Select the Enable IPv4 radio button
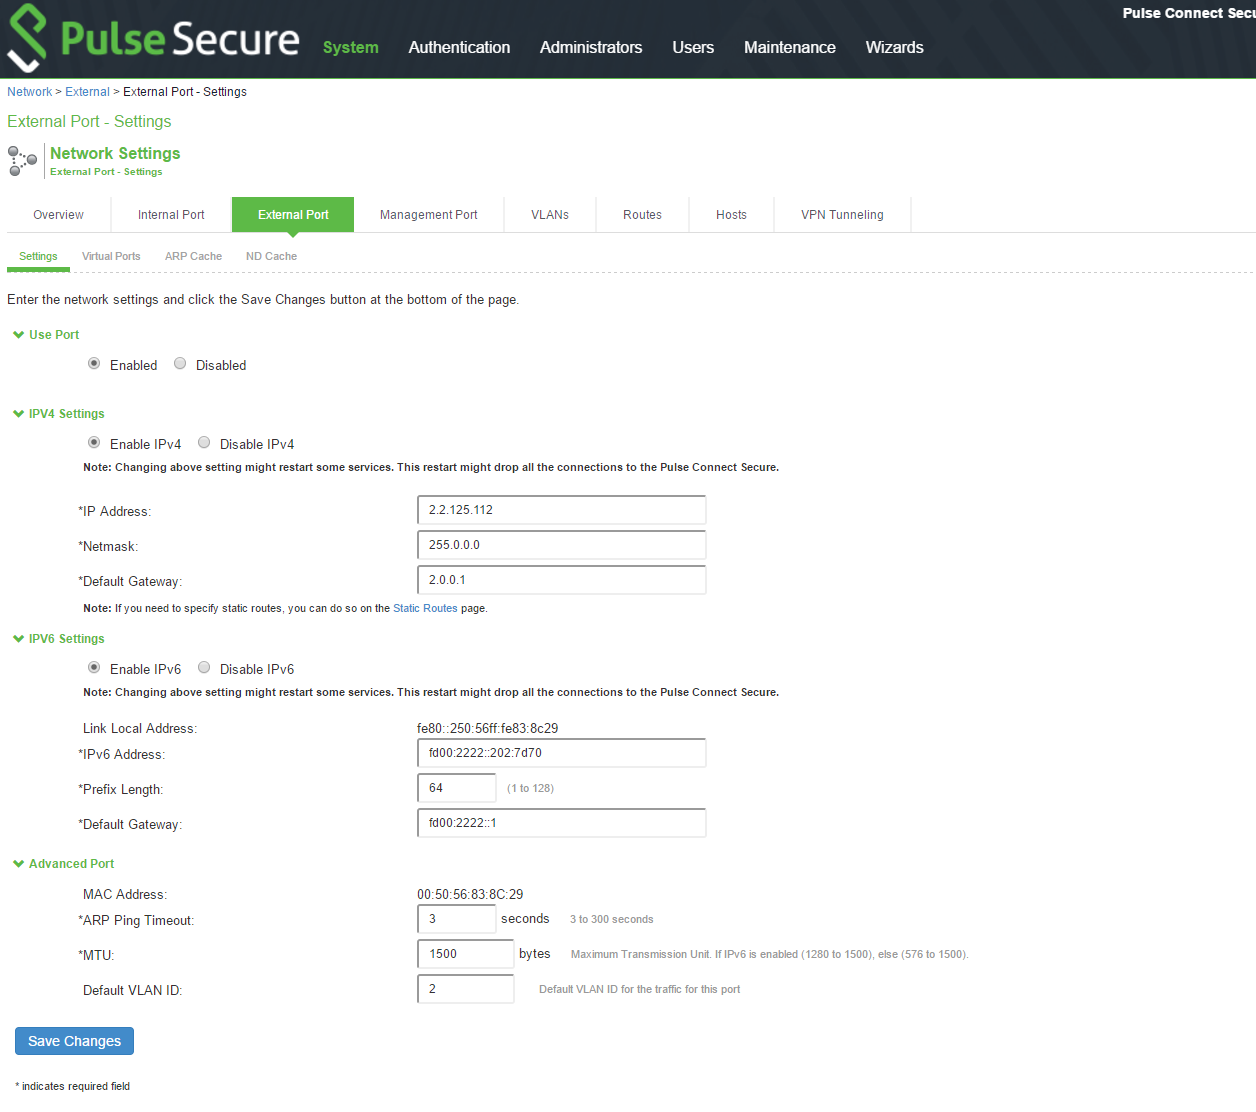This screenshot has width=1256, height=1112. coord(94,443)
